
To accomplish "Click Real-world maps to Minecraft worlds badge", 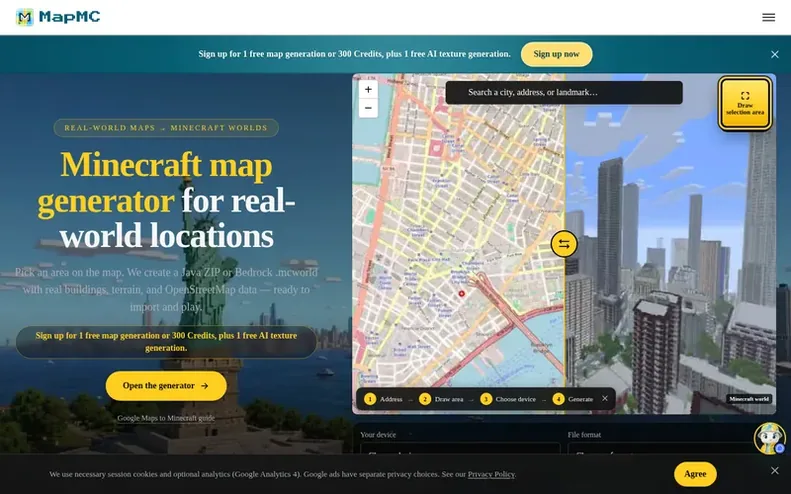I will [x=166, y=128].
